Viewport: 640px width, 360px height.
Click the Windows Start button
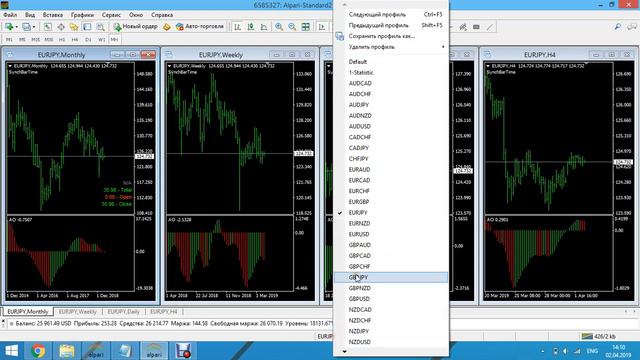(11, 351)
